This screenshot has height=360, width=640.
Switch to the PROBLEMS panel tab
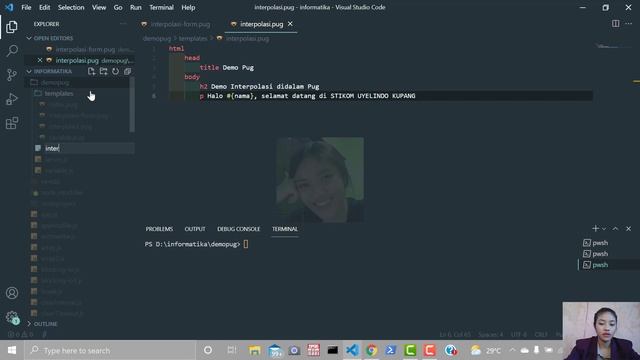point(159,229)
